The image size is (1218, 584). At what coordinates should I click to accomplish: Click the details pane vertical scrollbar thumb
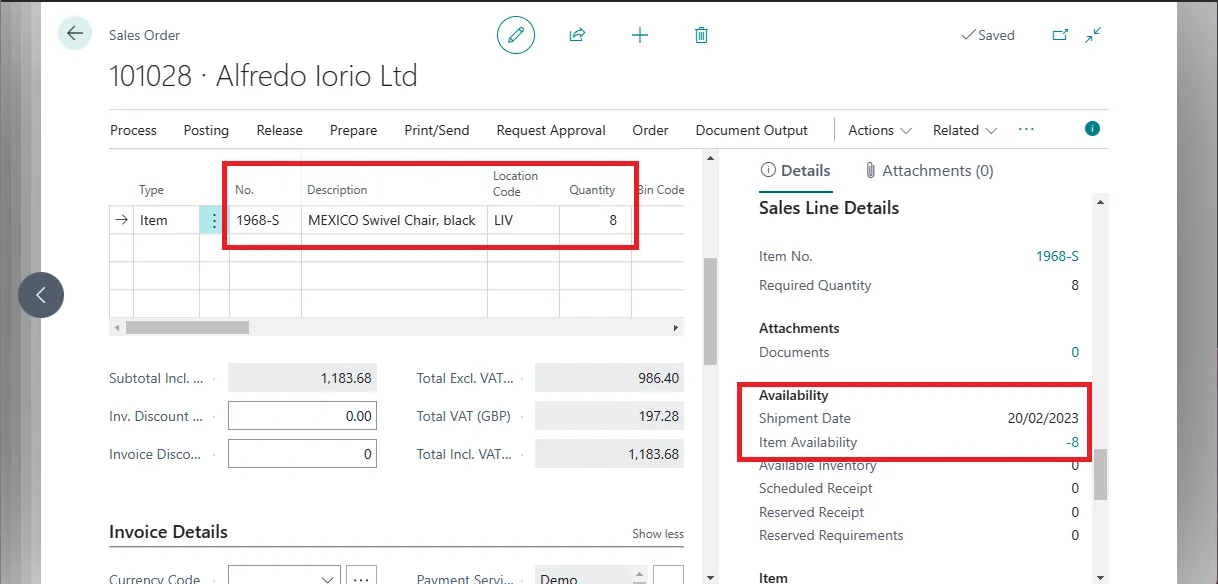[x=1100, y=474]
